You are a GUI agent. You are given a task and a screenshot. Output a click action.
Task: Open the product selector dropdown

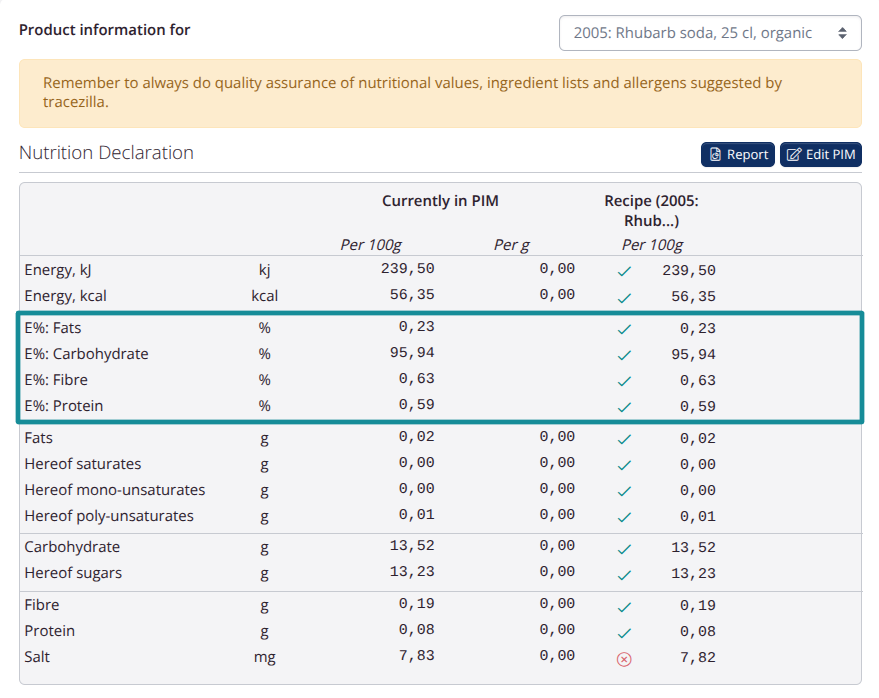pos(709,33)
